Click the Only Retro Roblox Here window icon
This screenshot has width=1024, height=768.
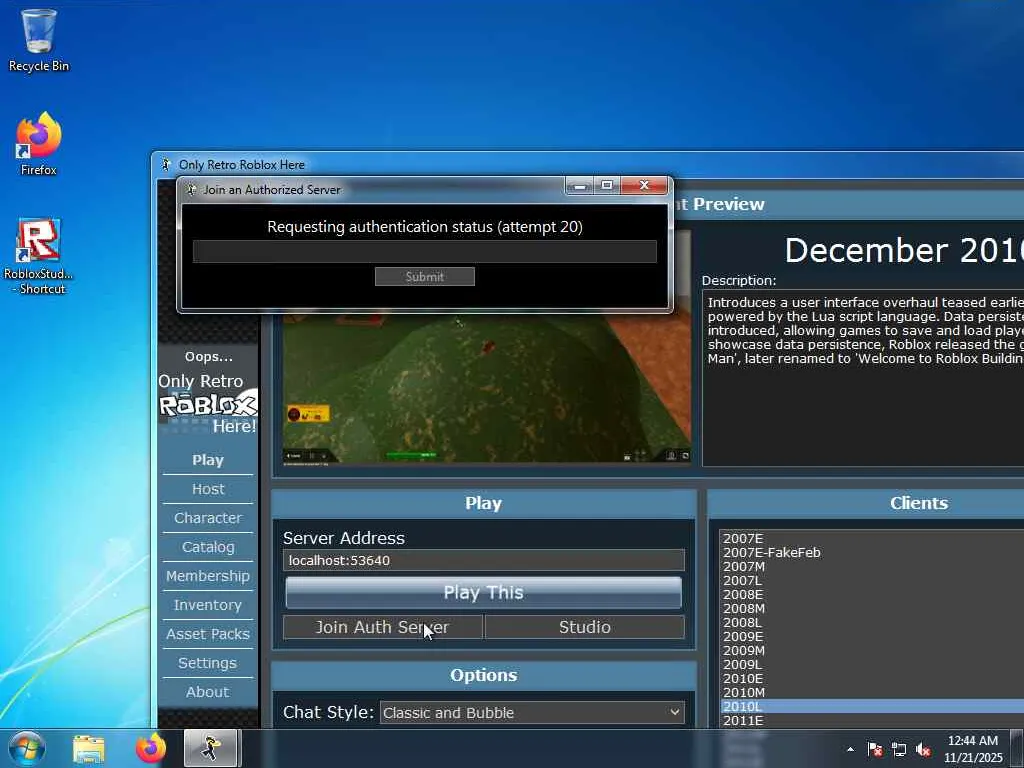pyautogui.click(x=166, y=165)
